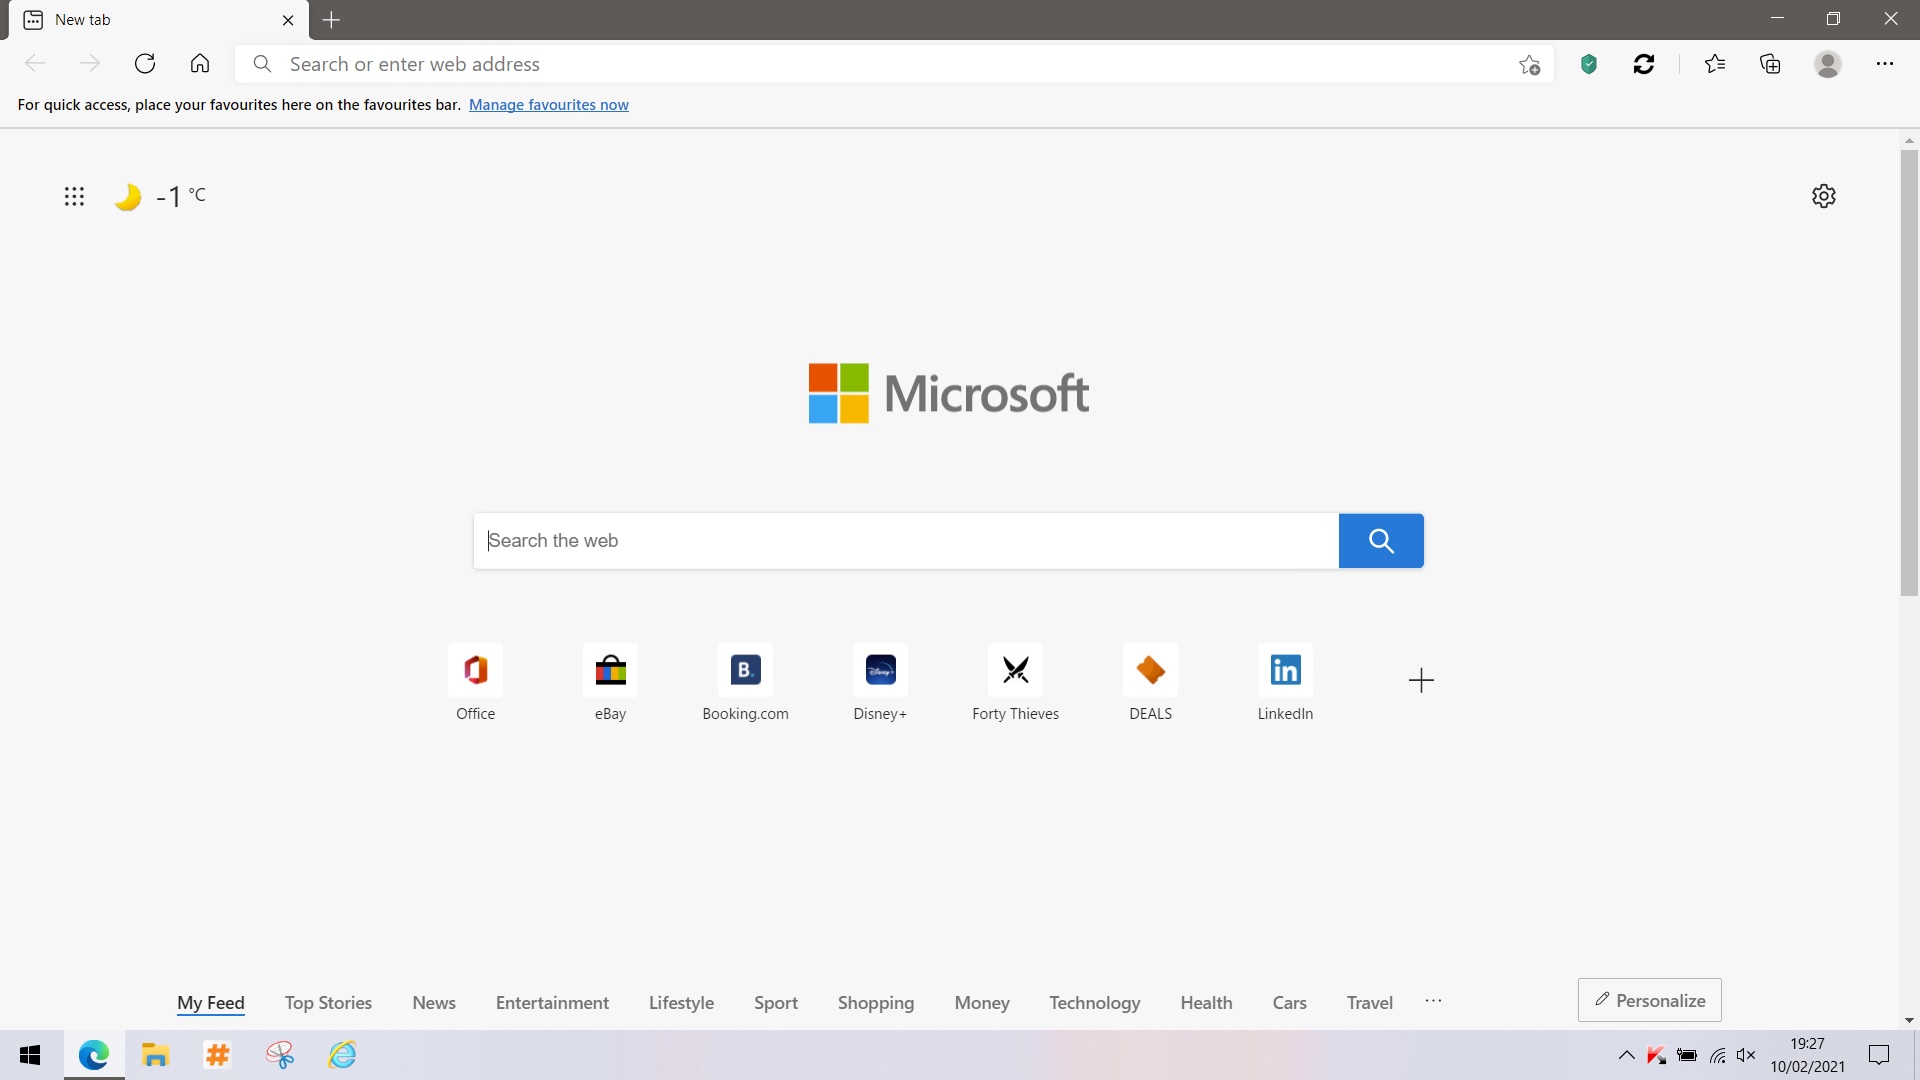The image size is (1920, 1080).
Task: Click the green shield extension icon
Action: 1589,64
